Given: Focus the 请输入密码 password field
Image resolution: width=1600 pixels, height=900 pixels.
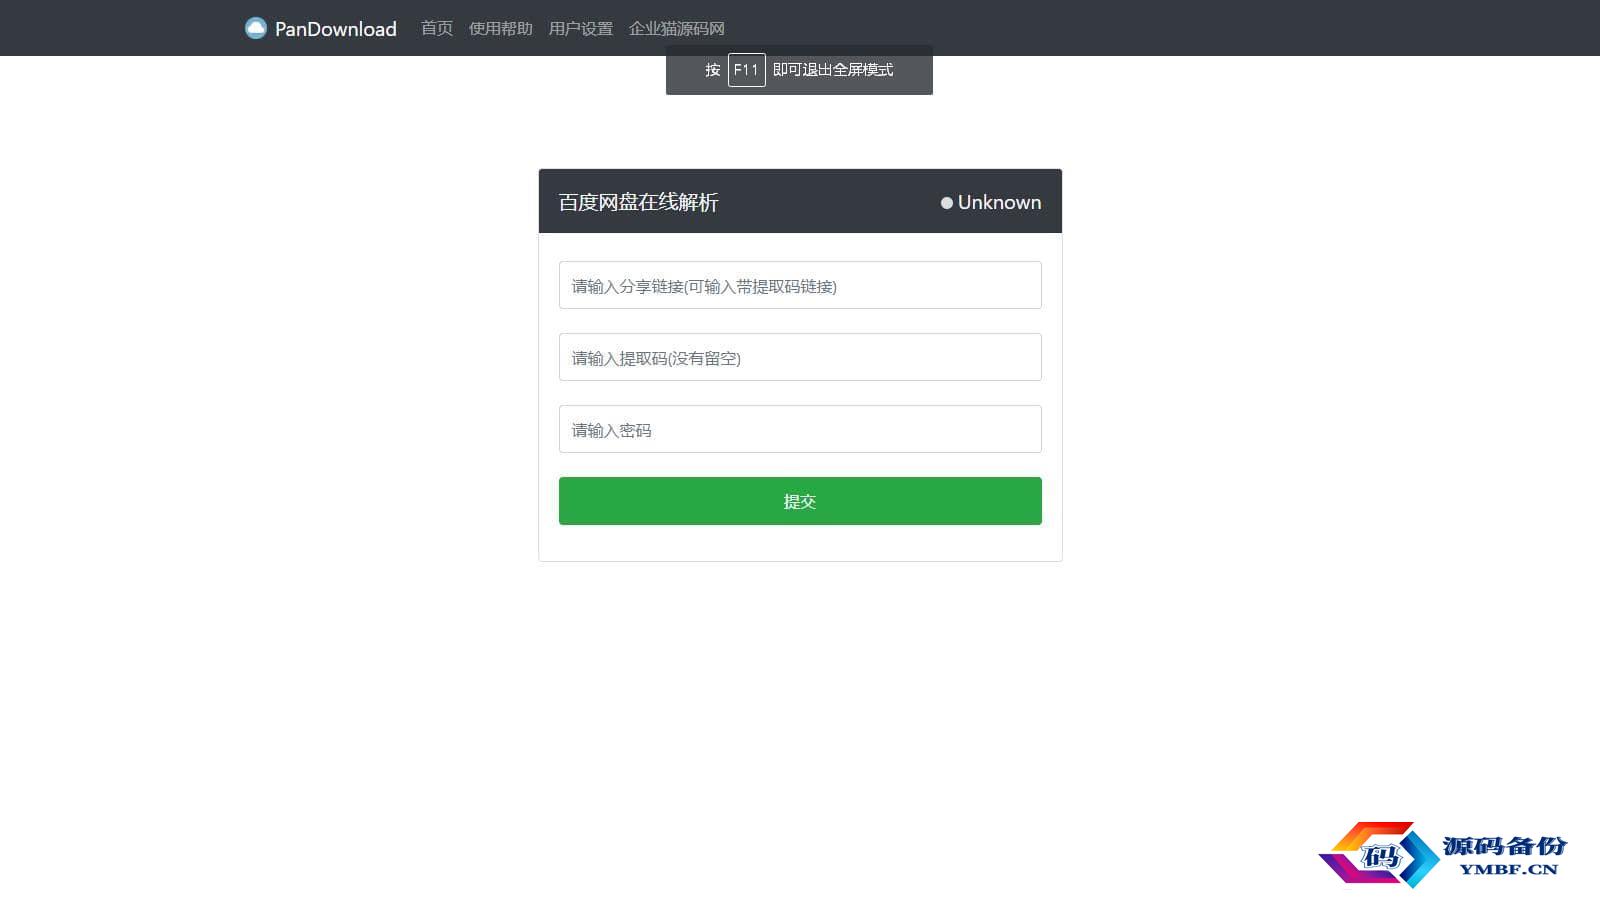Looking at the screenshot, I should pos(800,429).
